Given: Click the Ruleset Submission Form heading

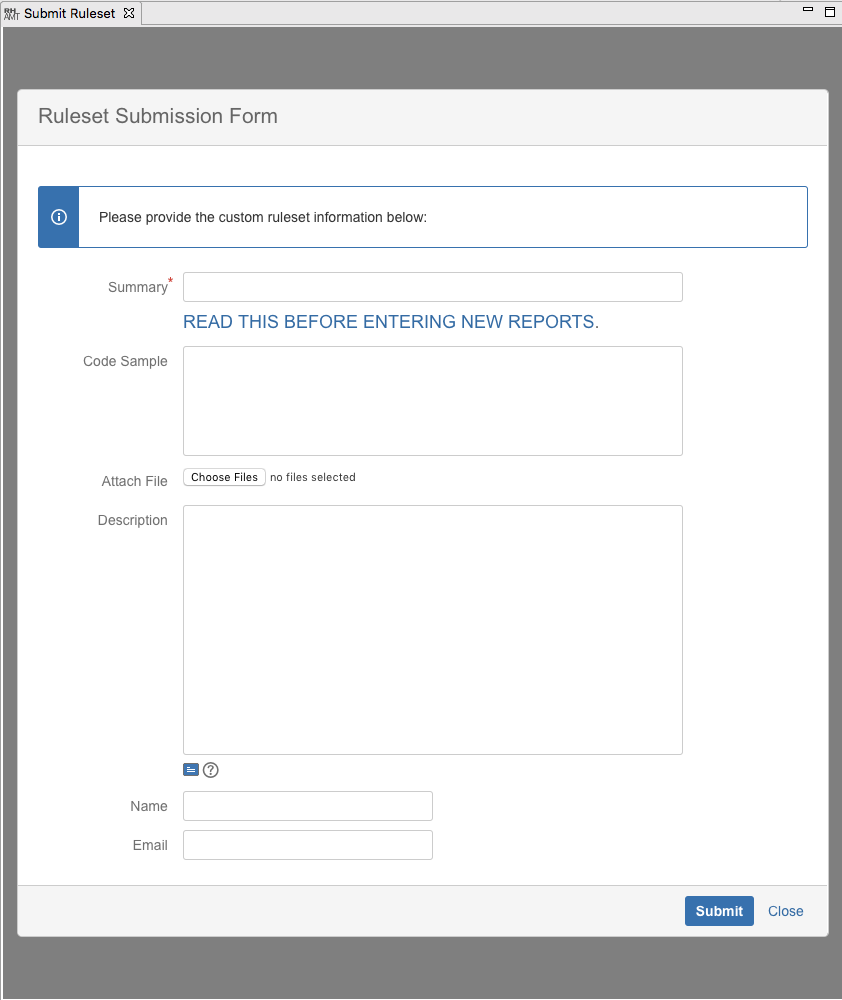Looking at the screenshot, I should [x=158, y=116].
